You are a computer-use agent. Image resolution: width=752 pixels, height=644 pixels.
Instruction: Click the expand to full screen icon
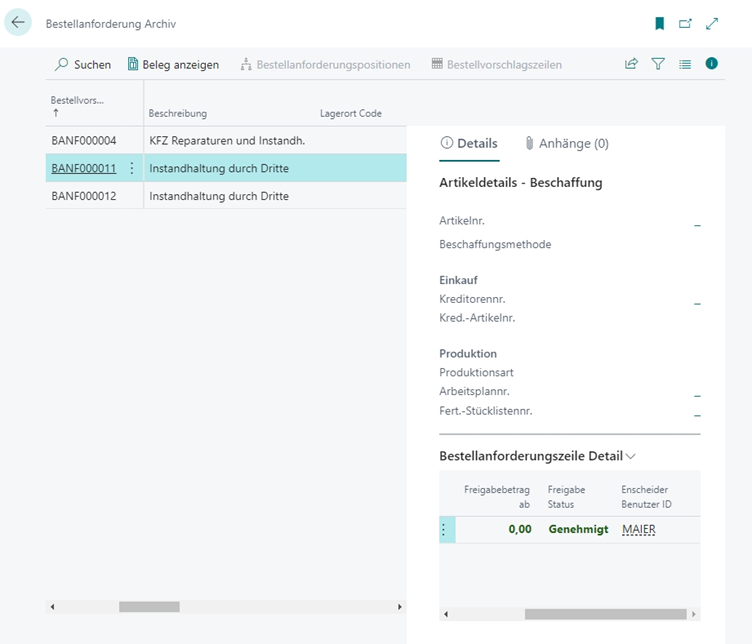tap(712, 23)
